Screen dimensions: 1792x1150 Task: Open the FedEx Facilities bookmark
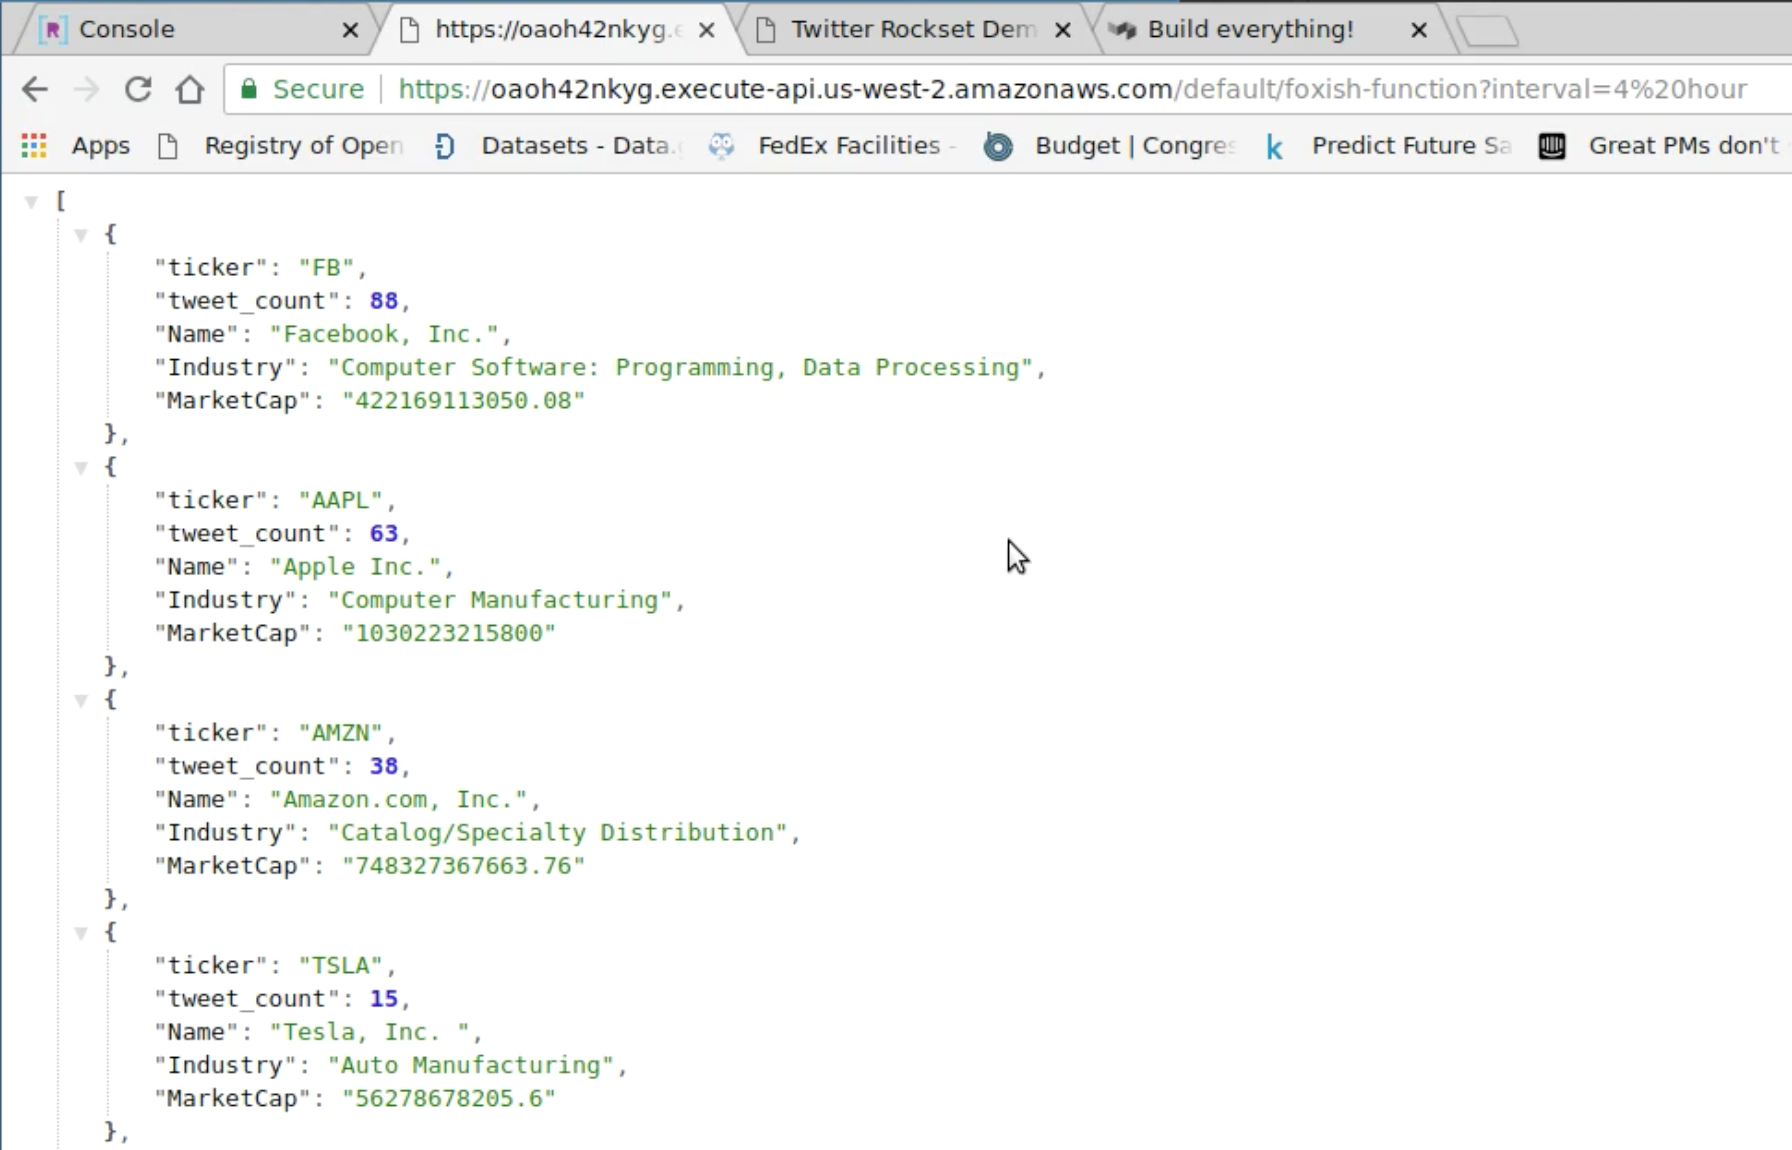point(832,146)
